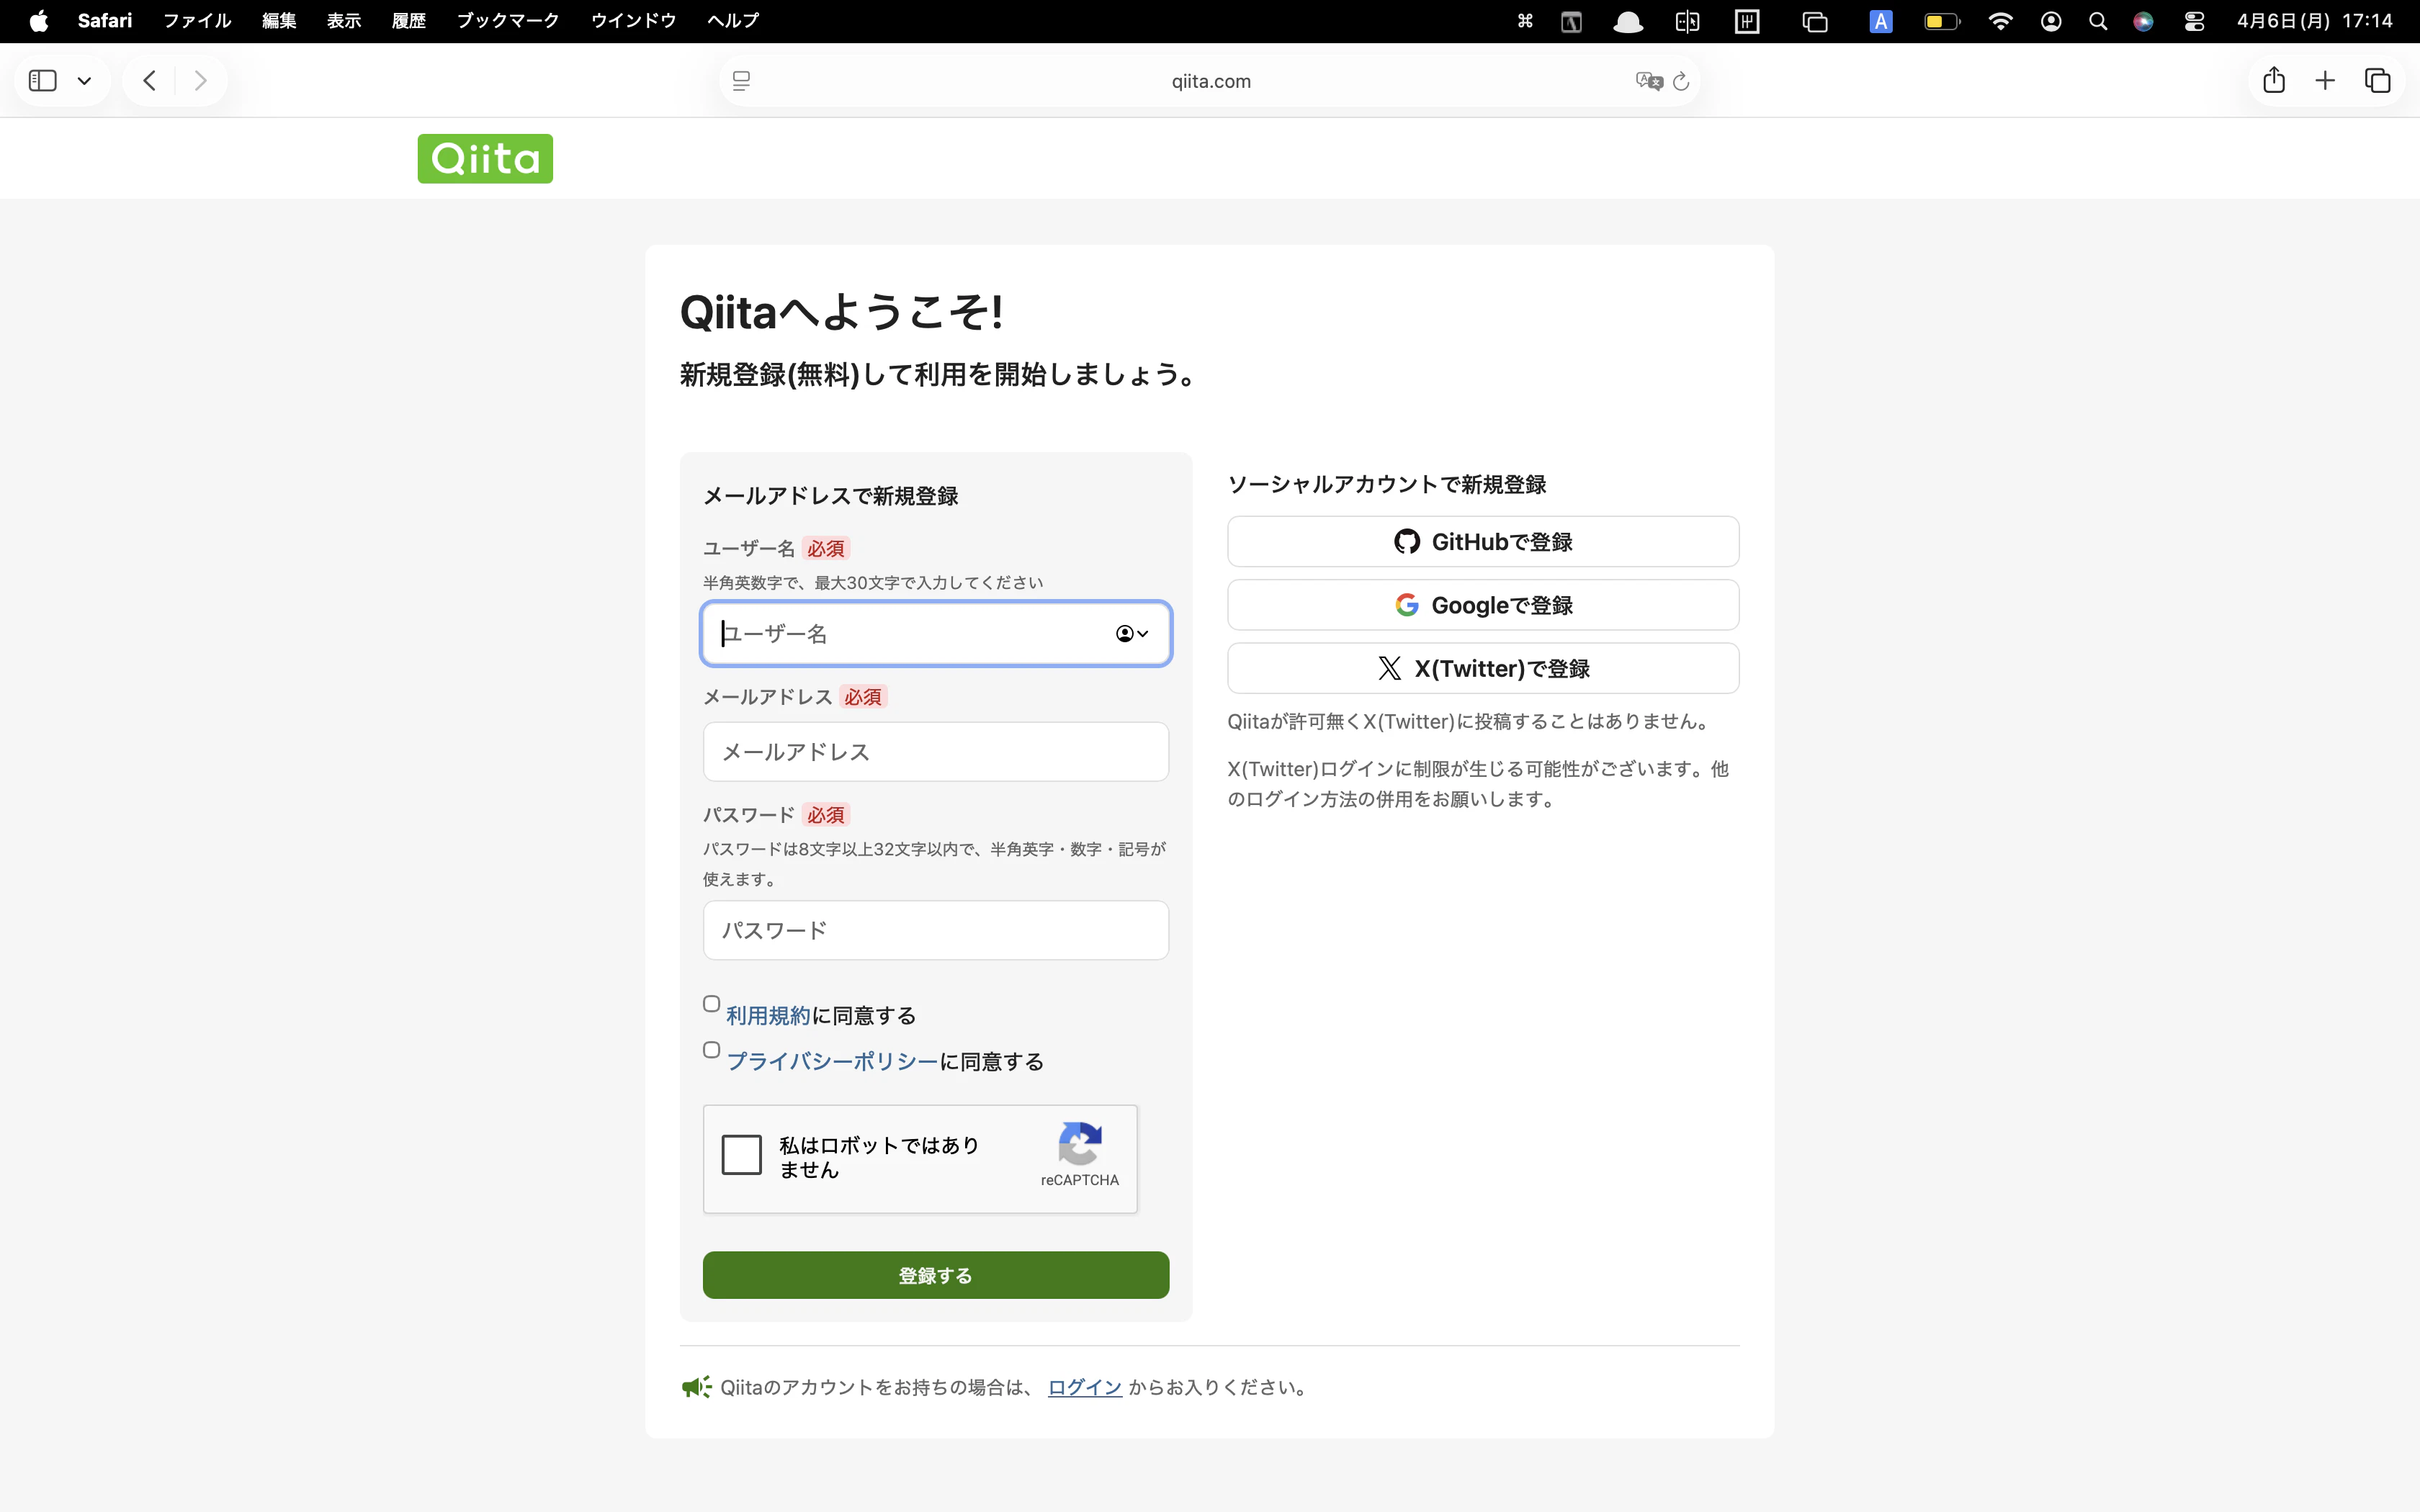Click the cloud icon in the menu bar
The image size is (2420, 1512).
click(x=1628, y=21)
